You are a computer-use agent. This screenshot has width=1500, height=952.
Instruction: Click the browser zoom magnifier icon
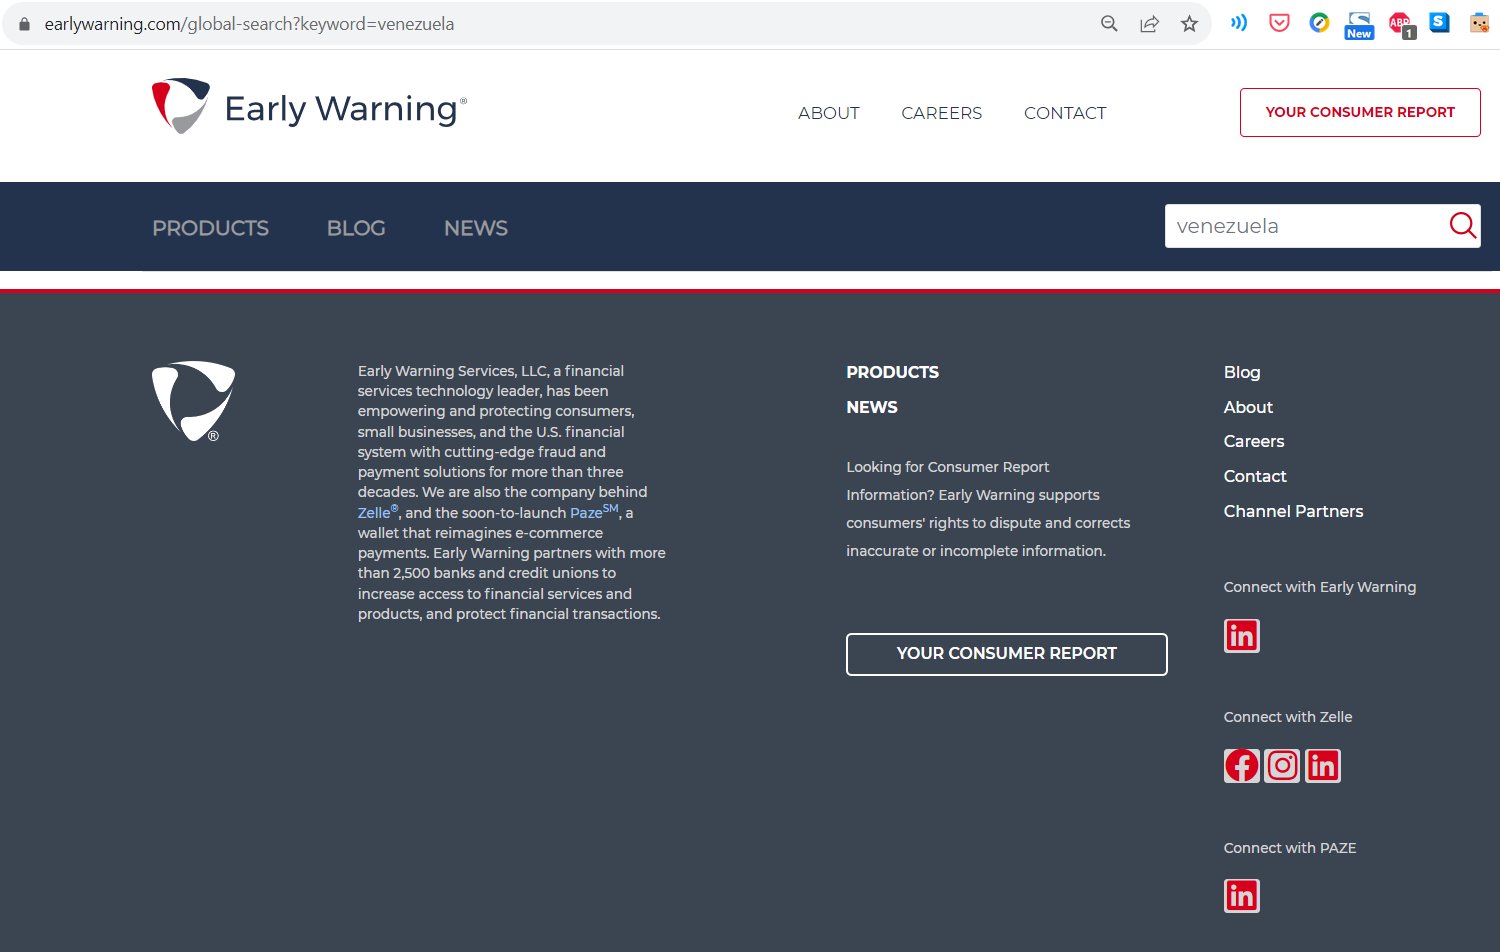(x=1109, y=24)
